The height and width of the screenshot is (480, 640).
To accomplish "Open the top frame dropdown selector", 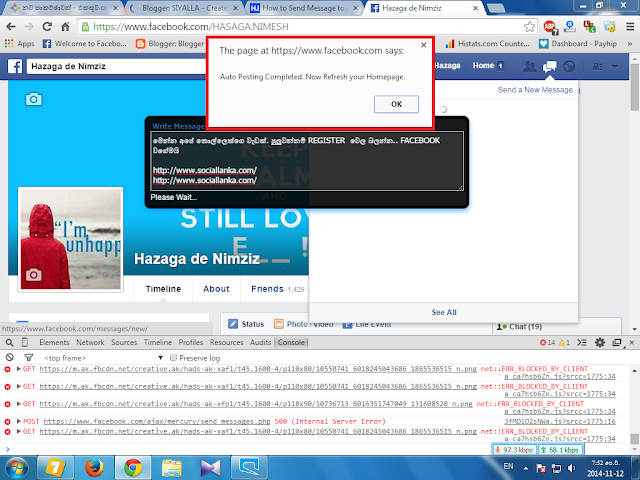I will pos(103,358).
